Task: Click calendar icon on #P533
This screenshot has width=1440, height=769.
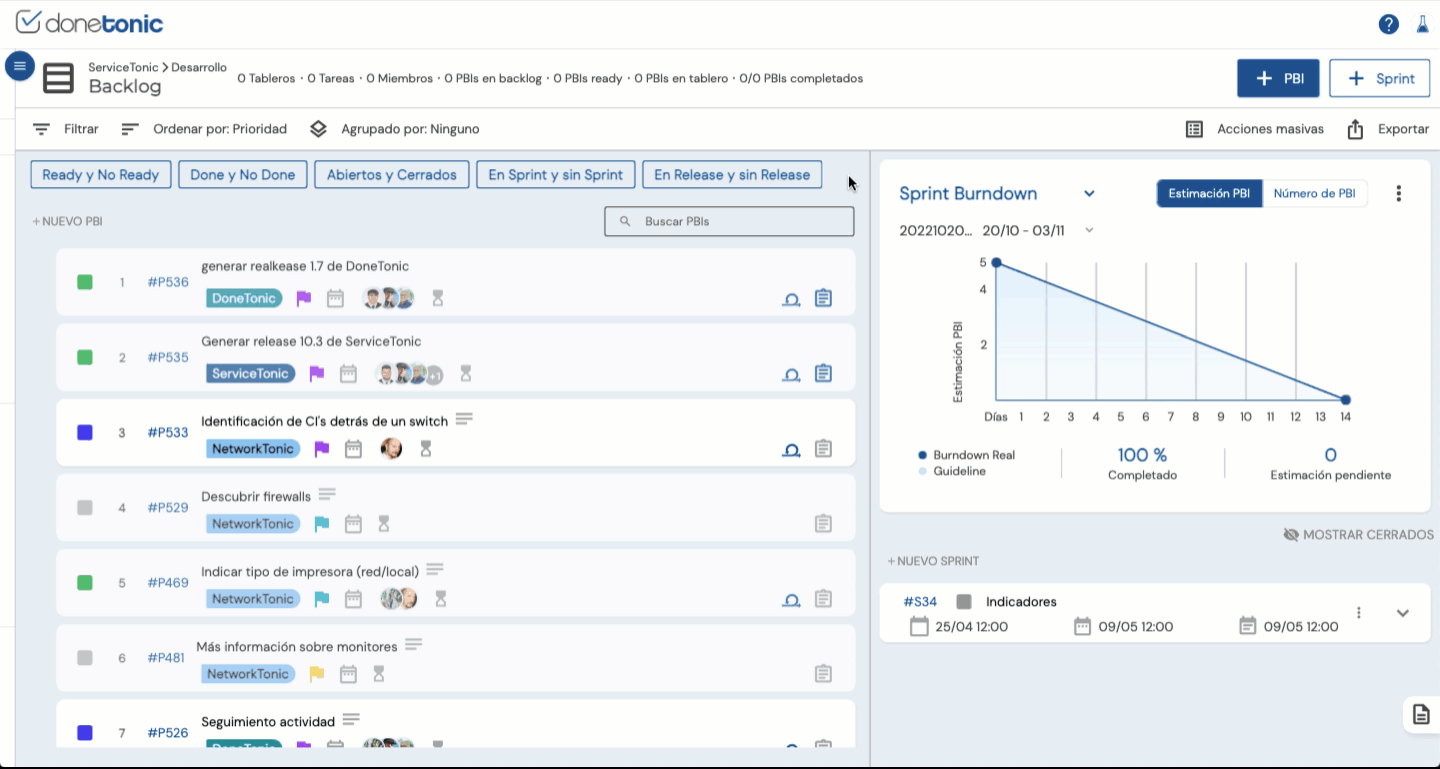Action: [x=353, y=448]
